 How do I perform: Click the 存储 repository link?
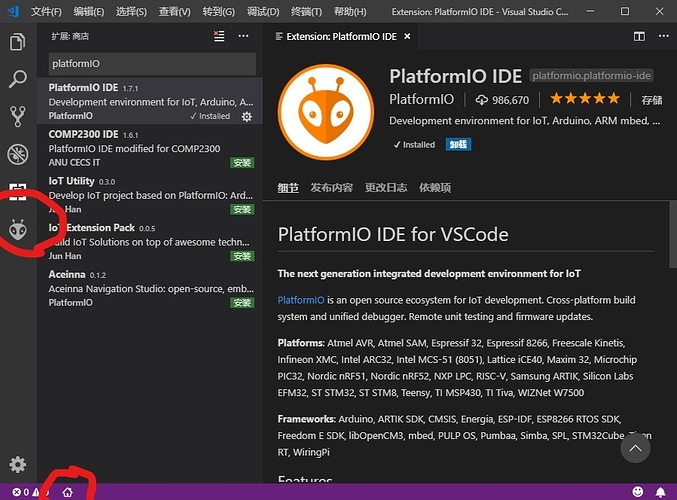652,100
